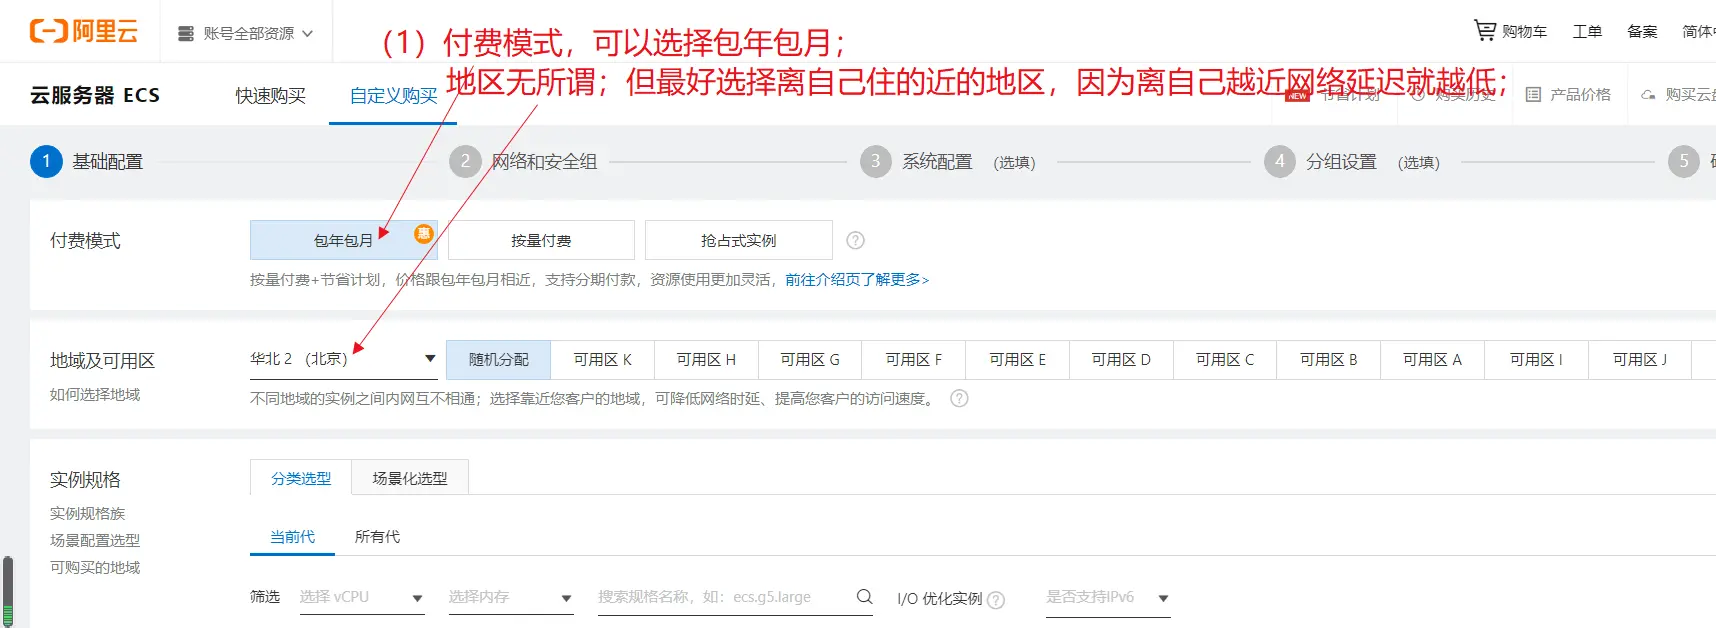The image size is (1716, 628).
Task: Click the 产品价格 list icon
Action: pos(1533,95)
